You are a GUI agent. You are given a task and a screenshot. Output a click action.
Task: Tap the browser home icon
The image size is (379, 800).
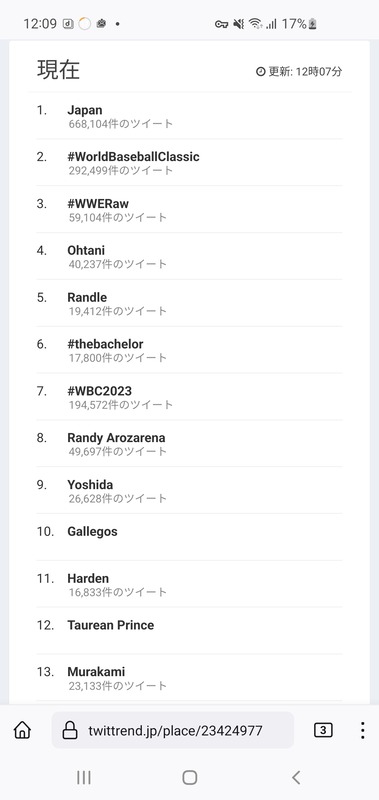(22, 730)
